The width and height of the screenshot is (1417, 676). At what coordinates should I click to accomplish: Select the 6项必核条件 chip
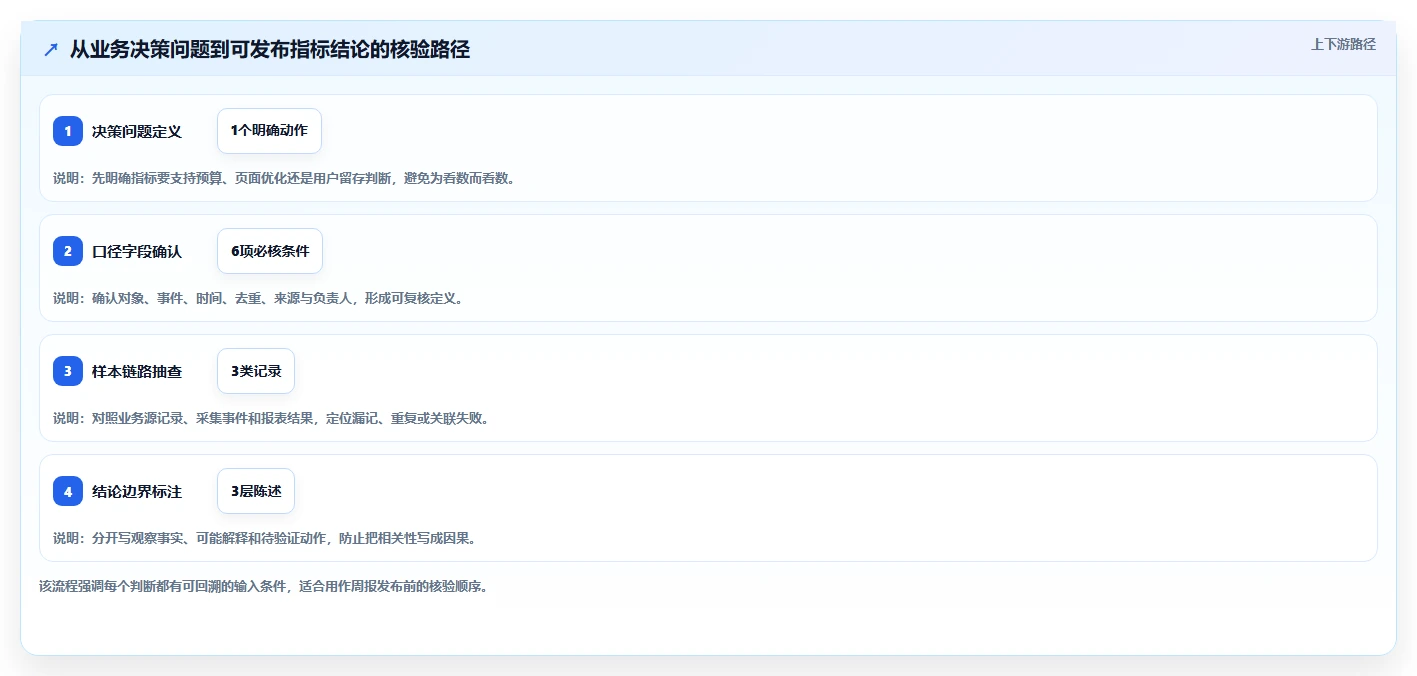point(270,251)
